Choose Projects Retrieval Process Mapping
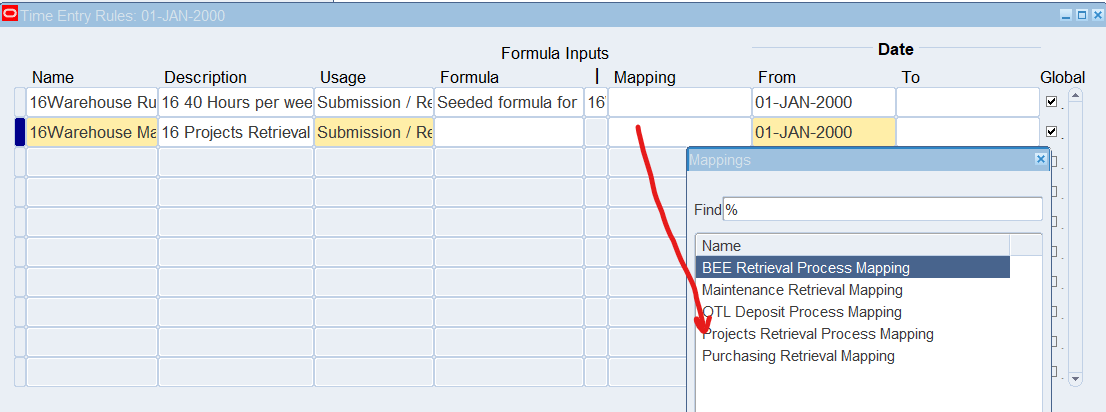1106x412 pixels. click(x=818, y=334)
